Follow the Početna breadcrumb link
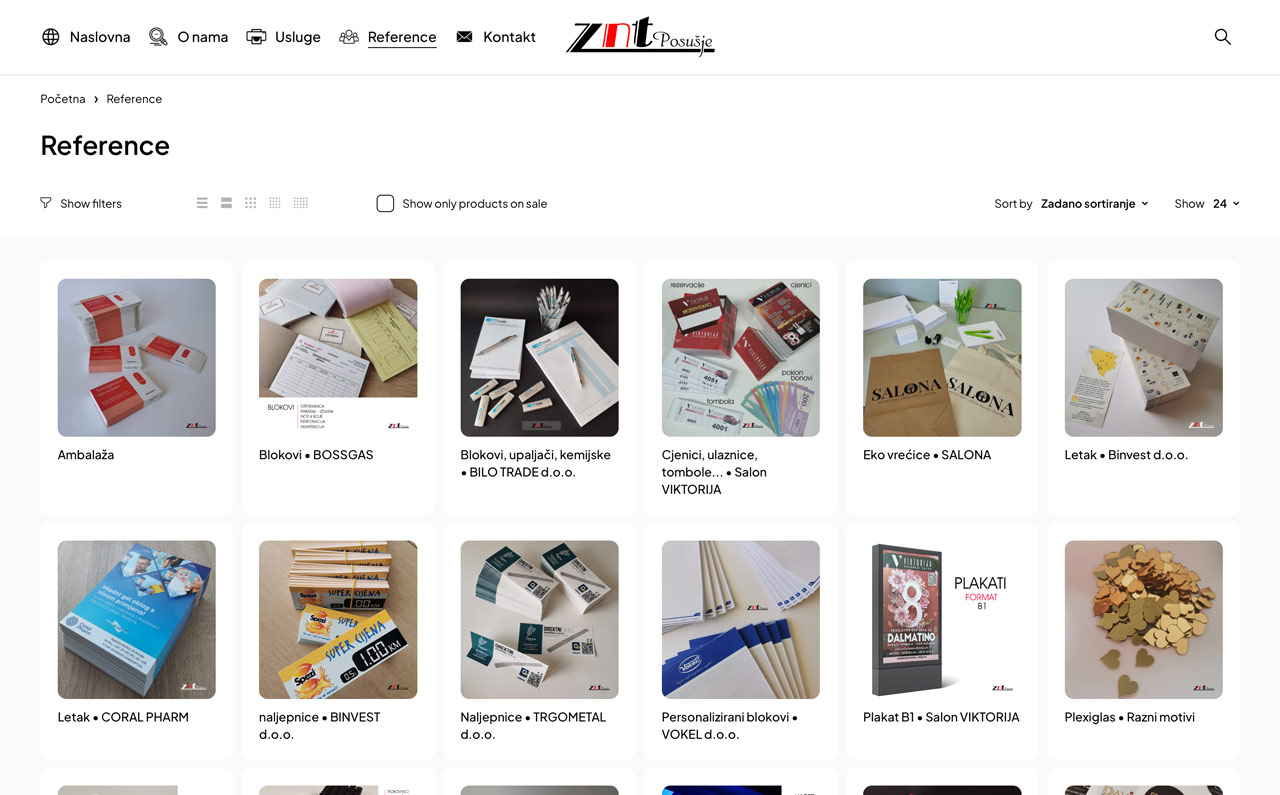The image size is (1280, 795). 63,99
